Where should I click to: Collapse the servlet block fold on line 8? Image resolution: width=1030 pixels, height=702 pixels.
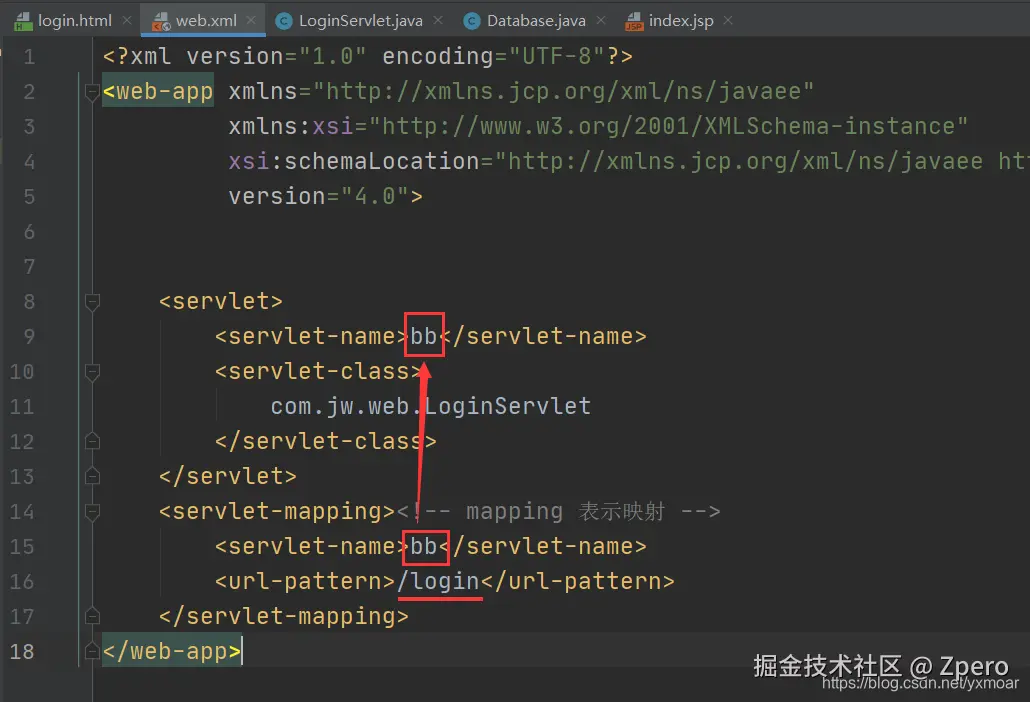pos(92,302)
